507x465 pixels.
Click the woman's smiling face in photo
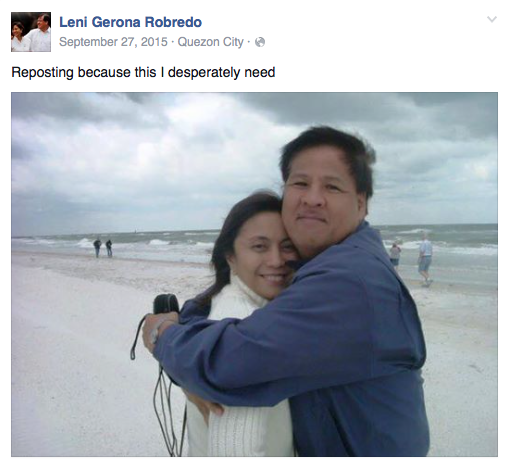(x=263, y=257)
